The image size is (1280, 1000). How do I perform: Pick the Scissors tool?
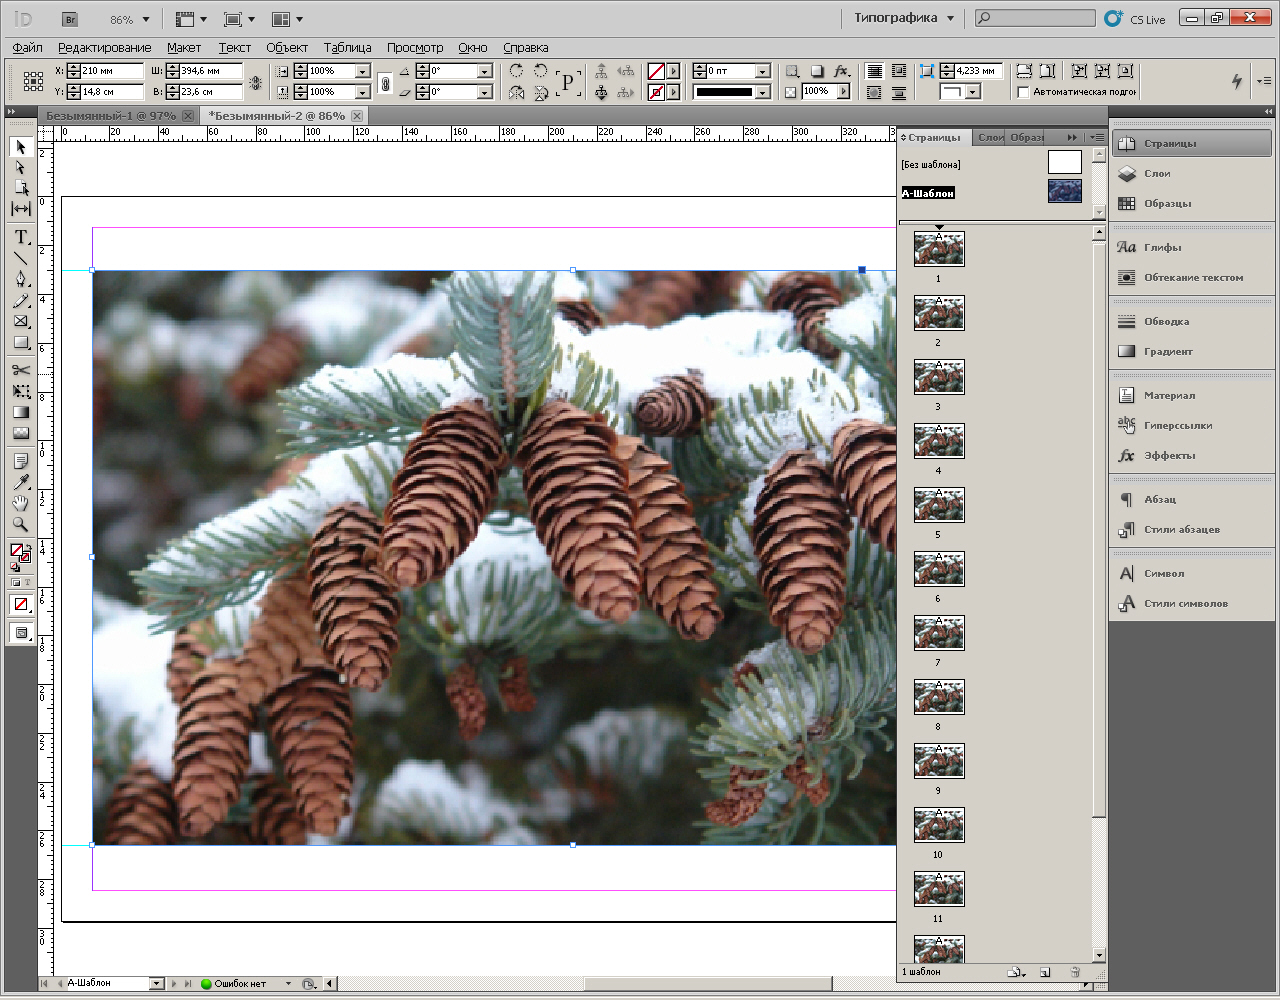click(x=20, y=370)
